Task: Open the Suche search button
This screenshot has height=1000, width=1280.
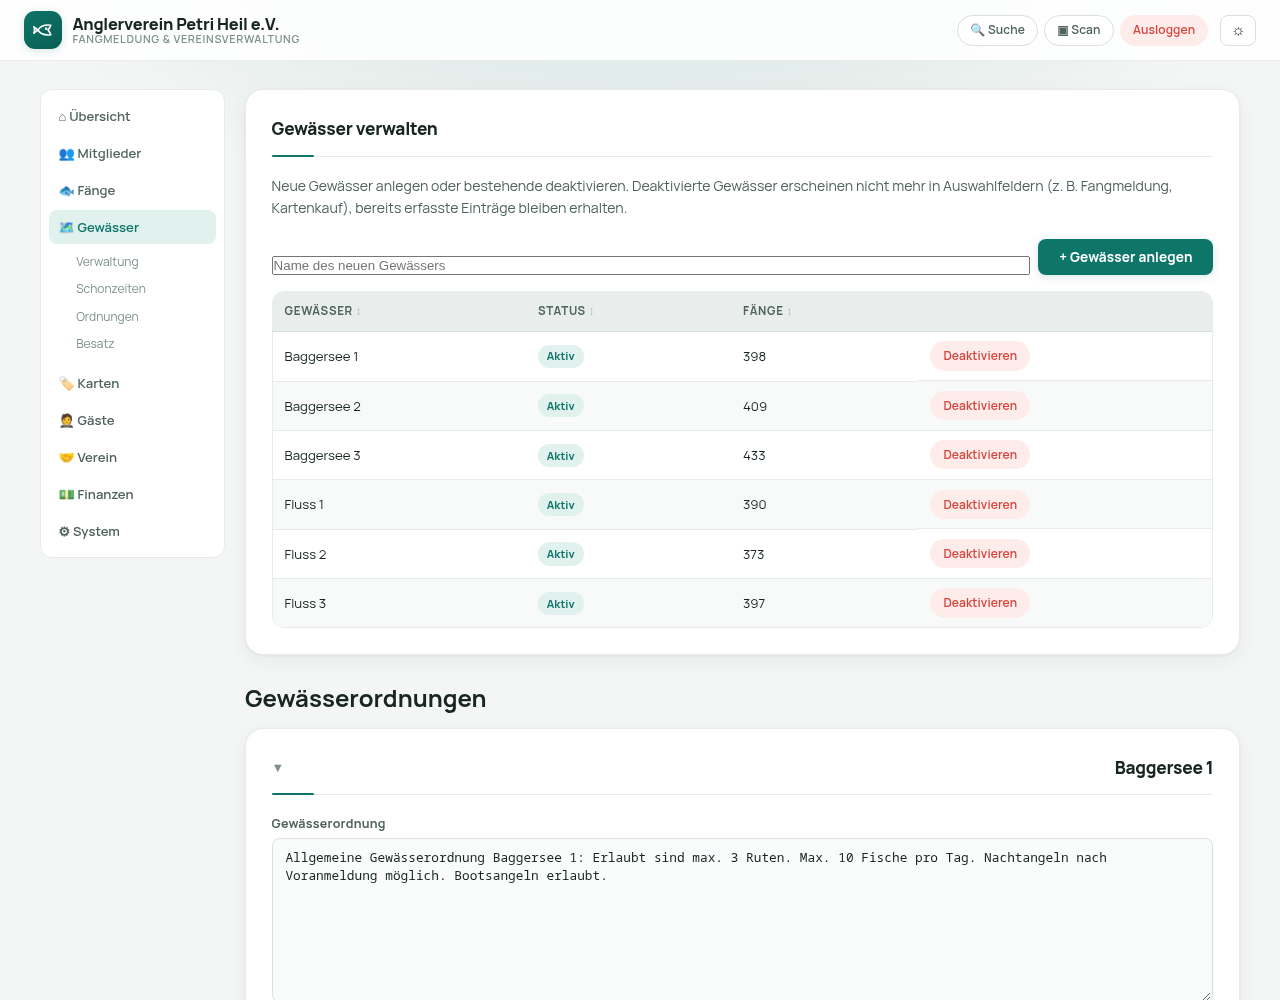Action: [x=997, y=30]
